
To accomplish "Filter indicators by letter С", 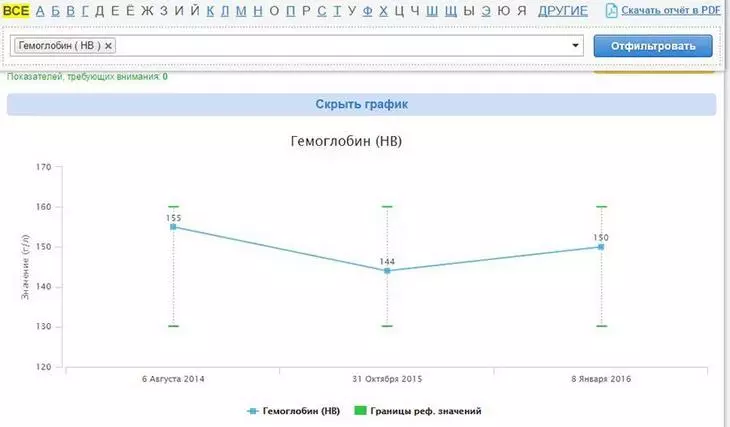I will 321,10.
